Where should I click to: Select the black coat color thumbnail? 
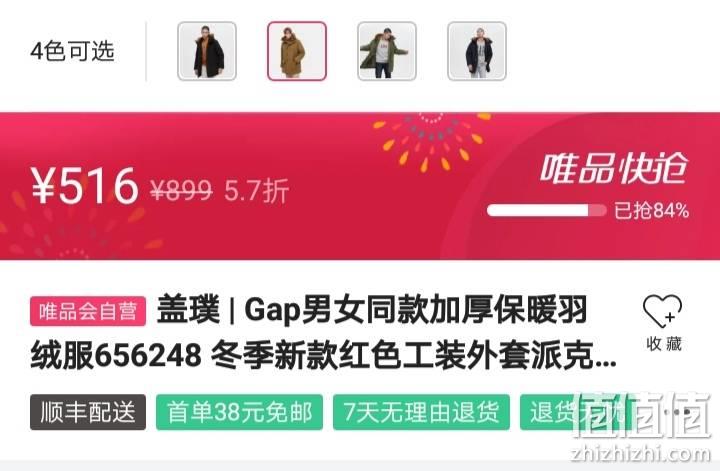pos(207,51)
